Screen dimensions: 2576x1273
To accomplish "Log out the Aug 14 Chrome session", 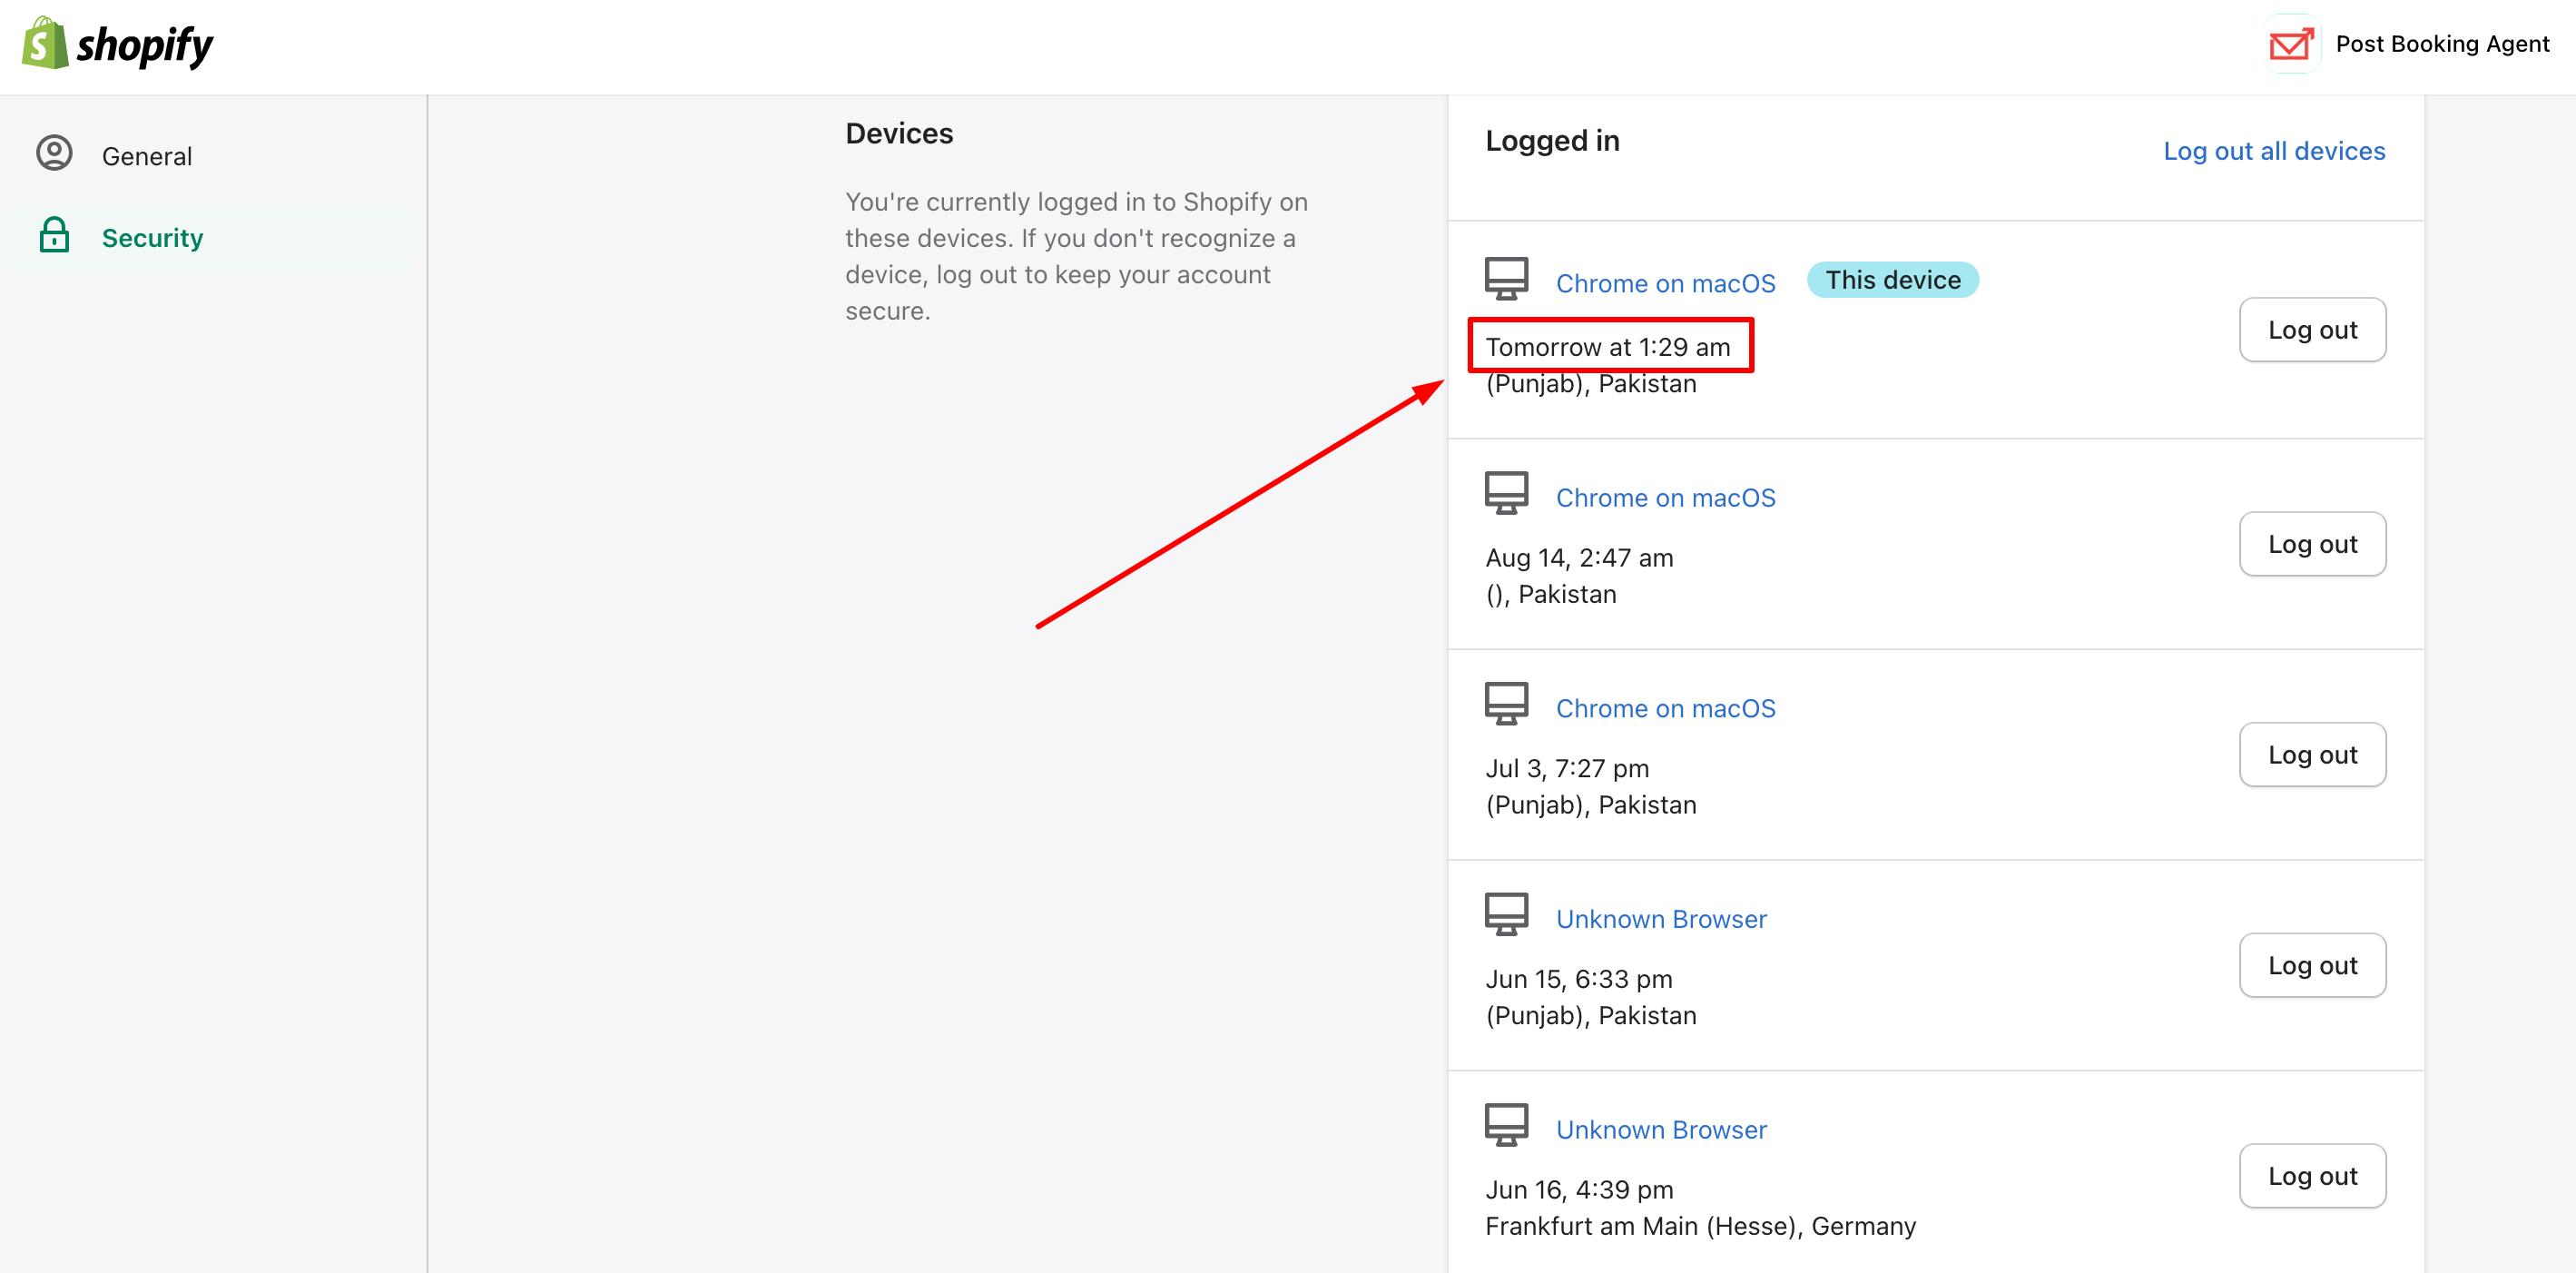I will click(2312, 544).
